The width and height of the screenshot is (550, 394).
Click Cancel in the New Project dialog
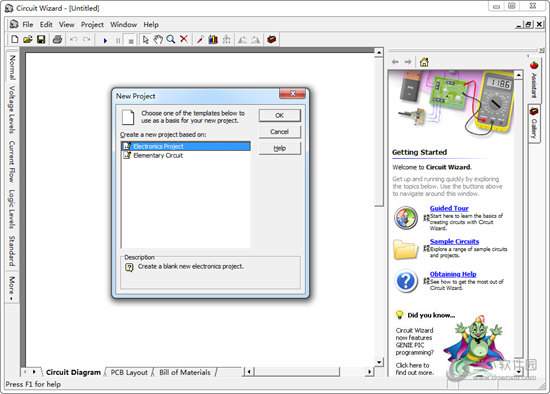[x=280, y=132]
